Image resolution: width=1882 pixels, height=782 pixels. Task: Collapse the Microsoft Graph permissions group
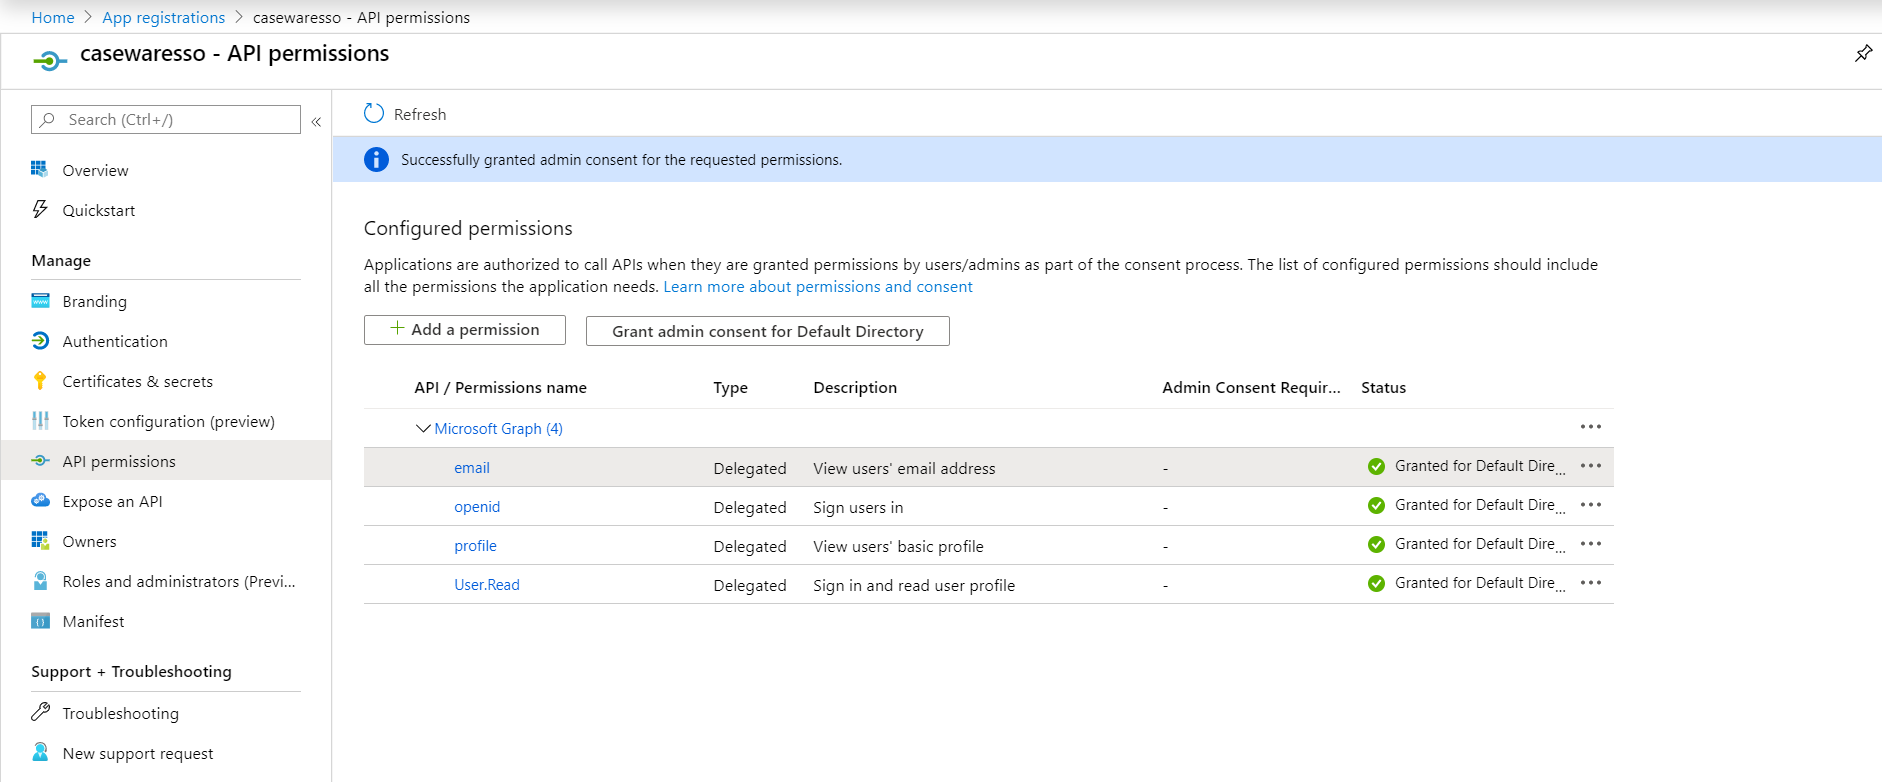click(x=423, y=428)
